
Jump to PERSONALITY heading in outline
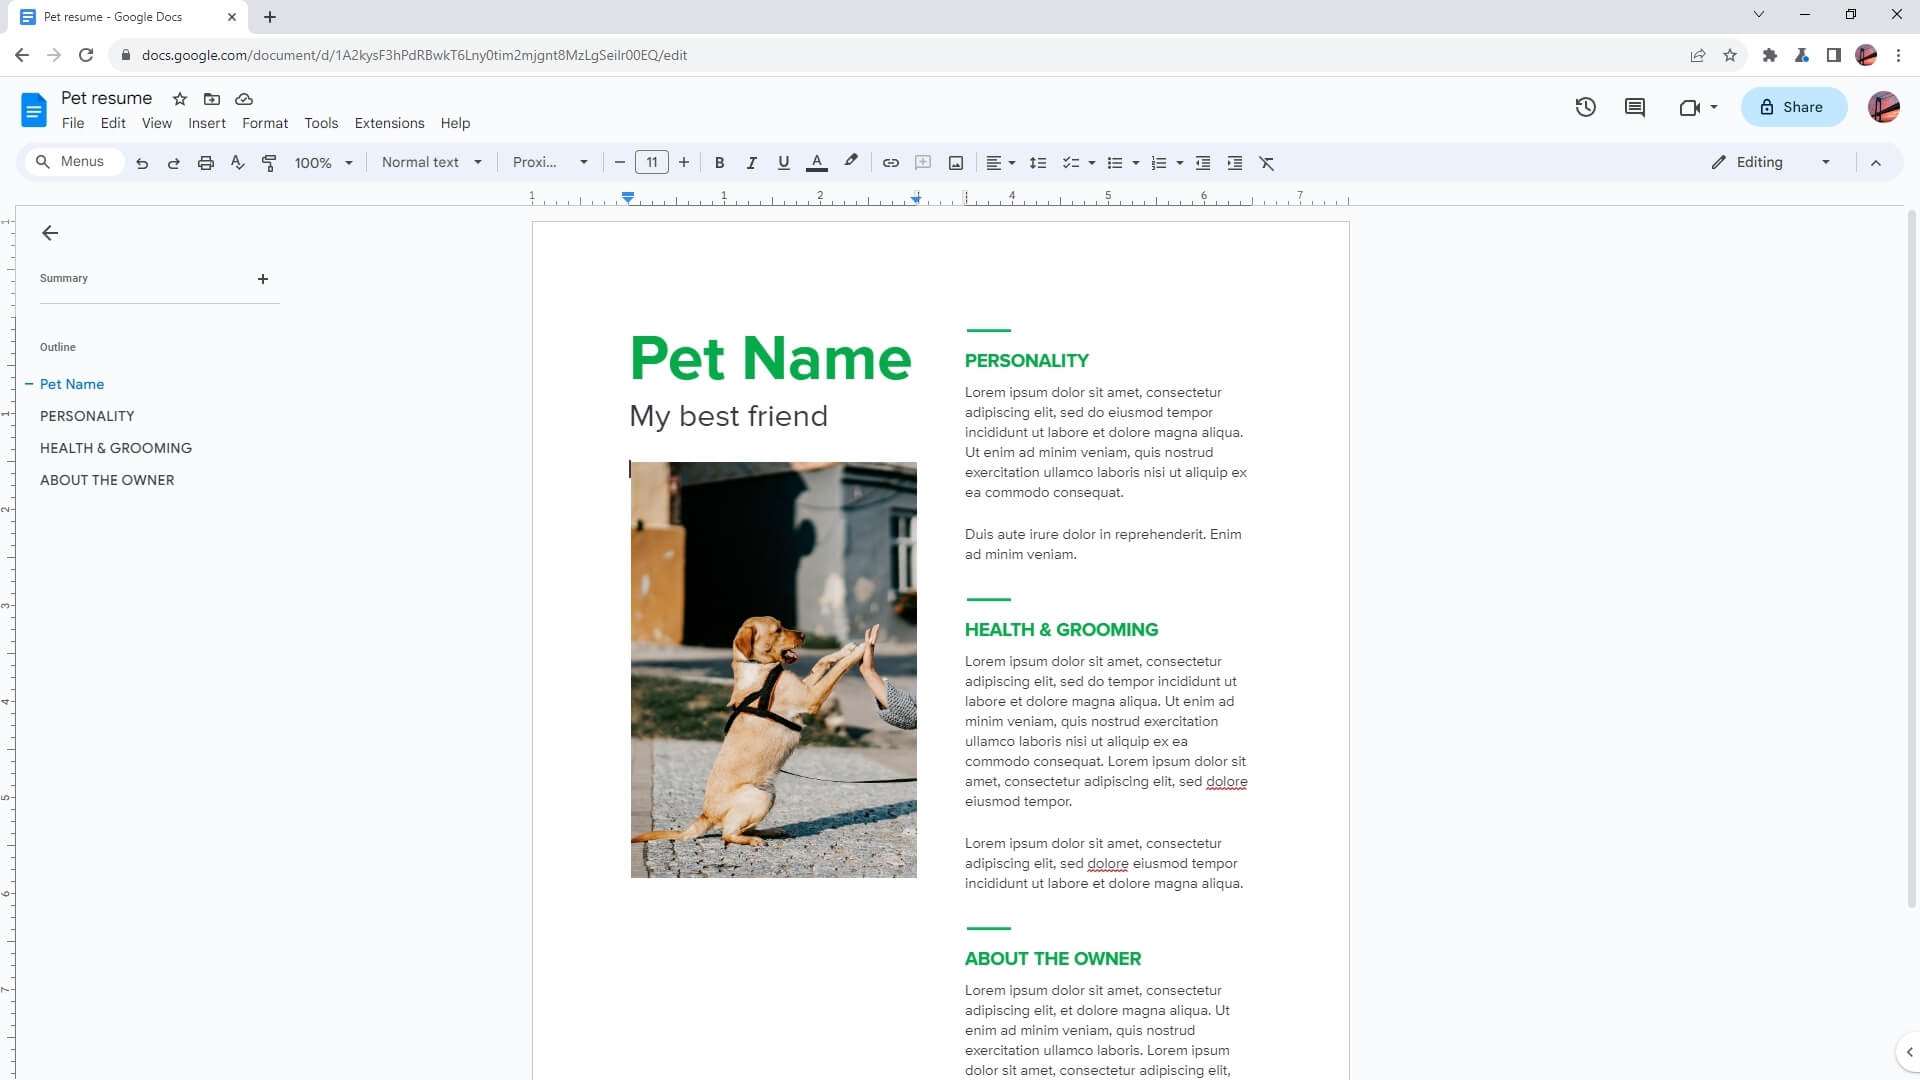click(x=87, y=416)
